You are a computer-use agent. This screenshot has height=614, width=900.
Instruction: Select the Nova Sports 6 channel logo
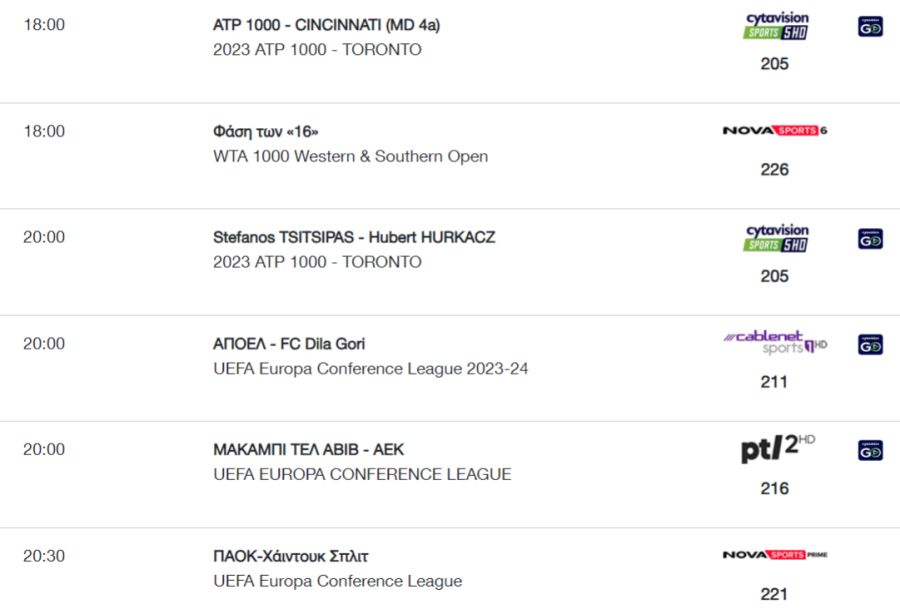[x=775, y=131]
